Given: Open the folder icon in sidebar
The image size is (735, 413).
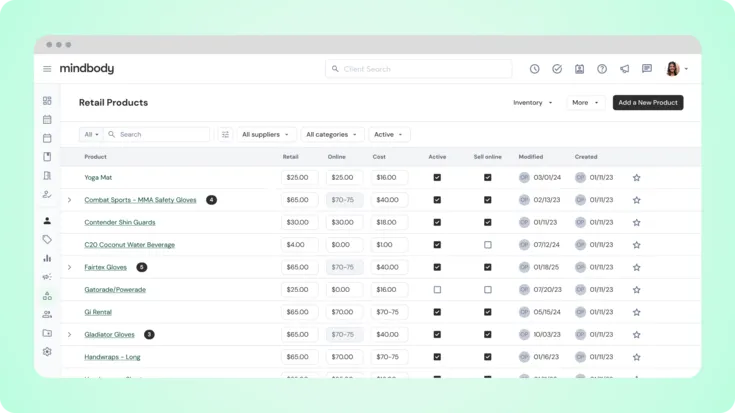Looking at the screenshot, I should point(47,333).
